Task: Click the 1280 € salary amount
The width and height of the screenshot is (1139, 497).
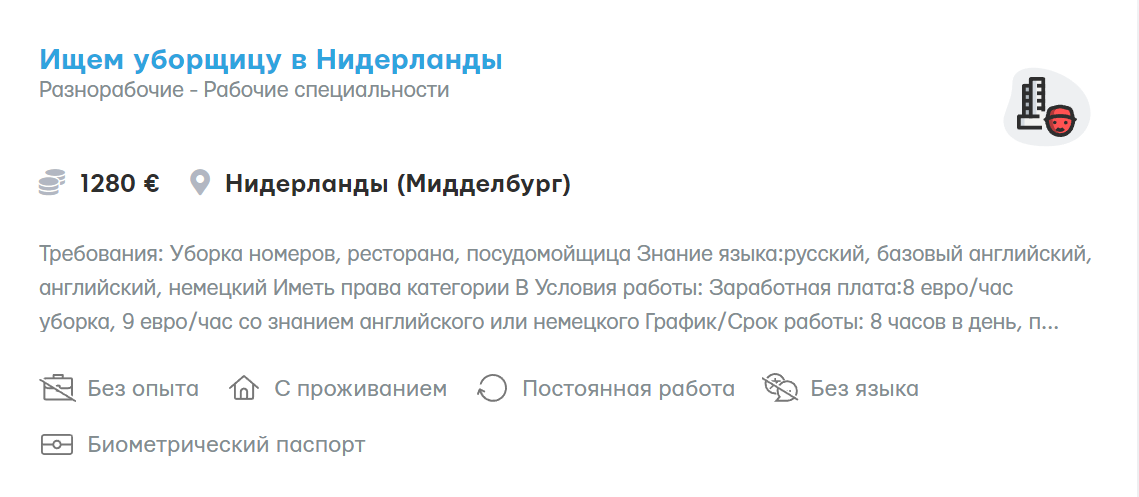Action: [x=120, y=184]
